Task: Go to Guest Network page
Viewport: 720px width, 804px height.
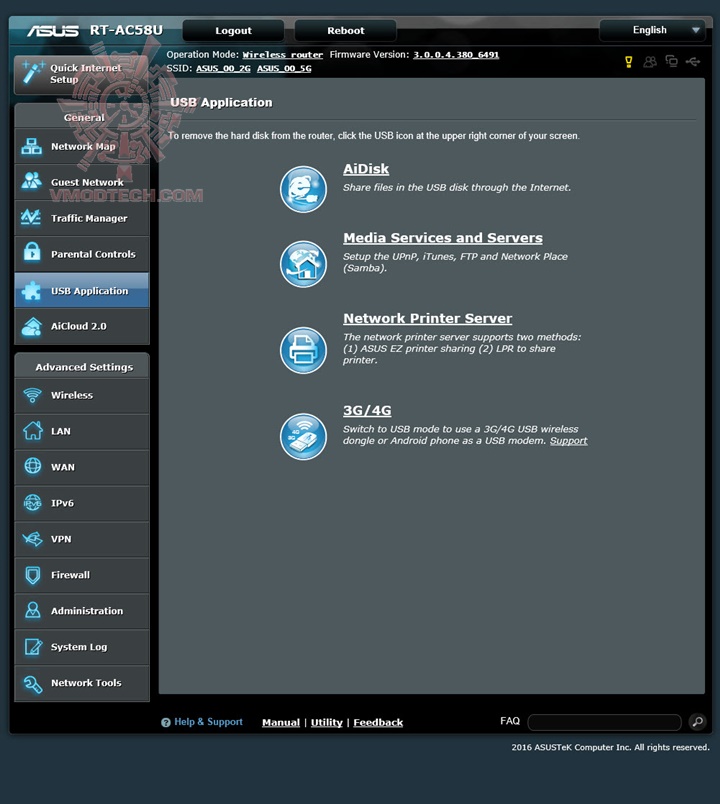Action: coord(82,182)
